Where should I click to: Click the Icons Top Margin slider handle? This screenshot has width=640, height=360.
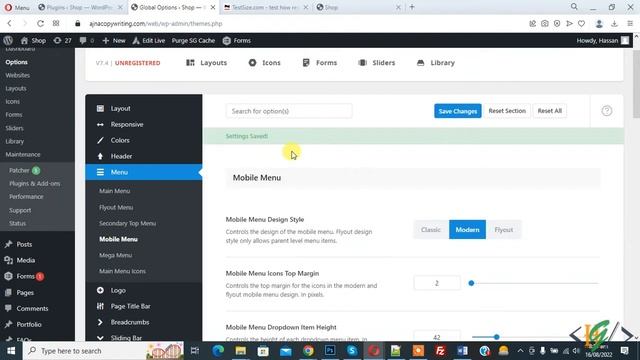(x=471, y=283)
